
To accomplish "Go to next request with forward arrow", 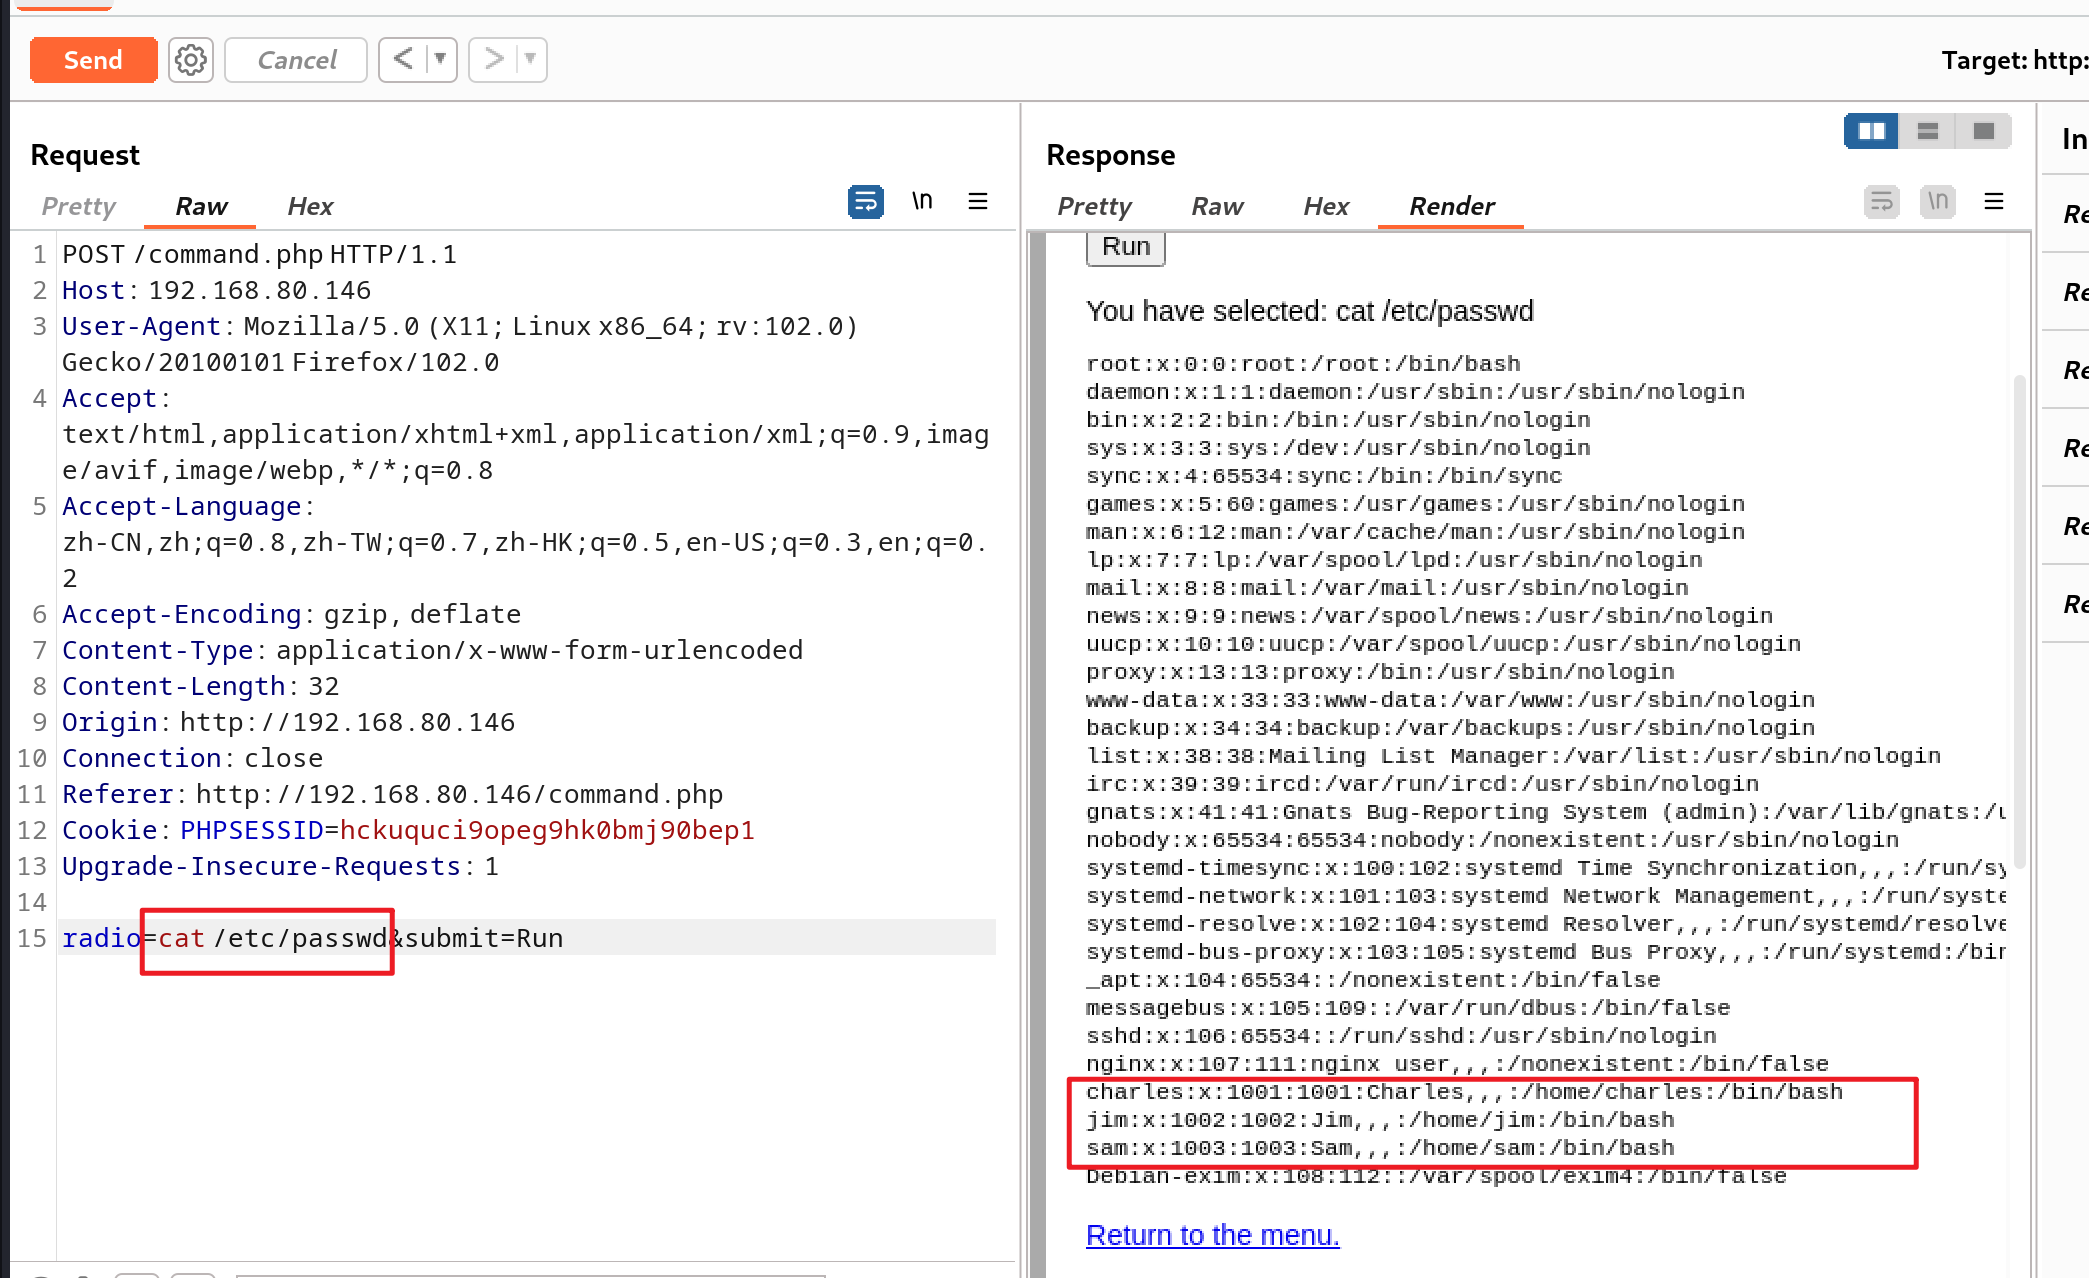I will (493, 59).
